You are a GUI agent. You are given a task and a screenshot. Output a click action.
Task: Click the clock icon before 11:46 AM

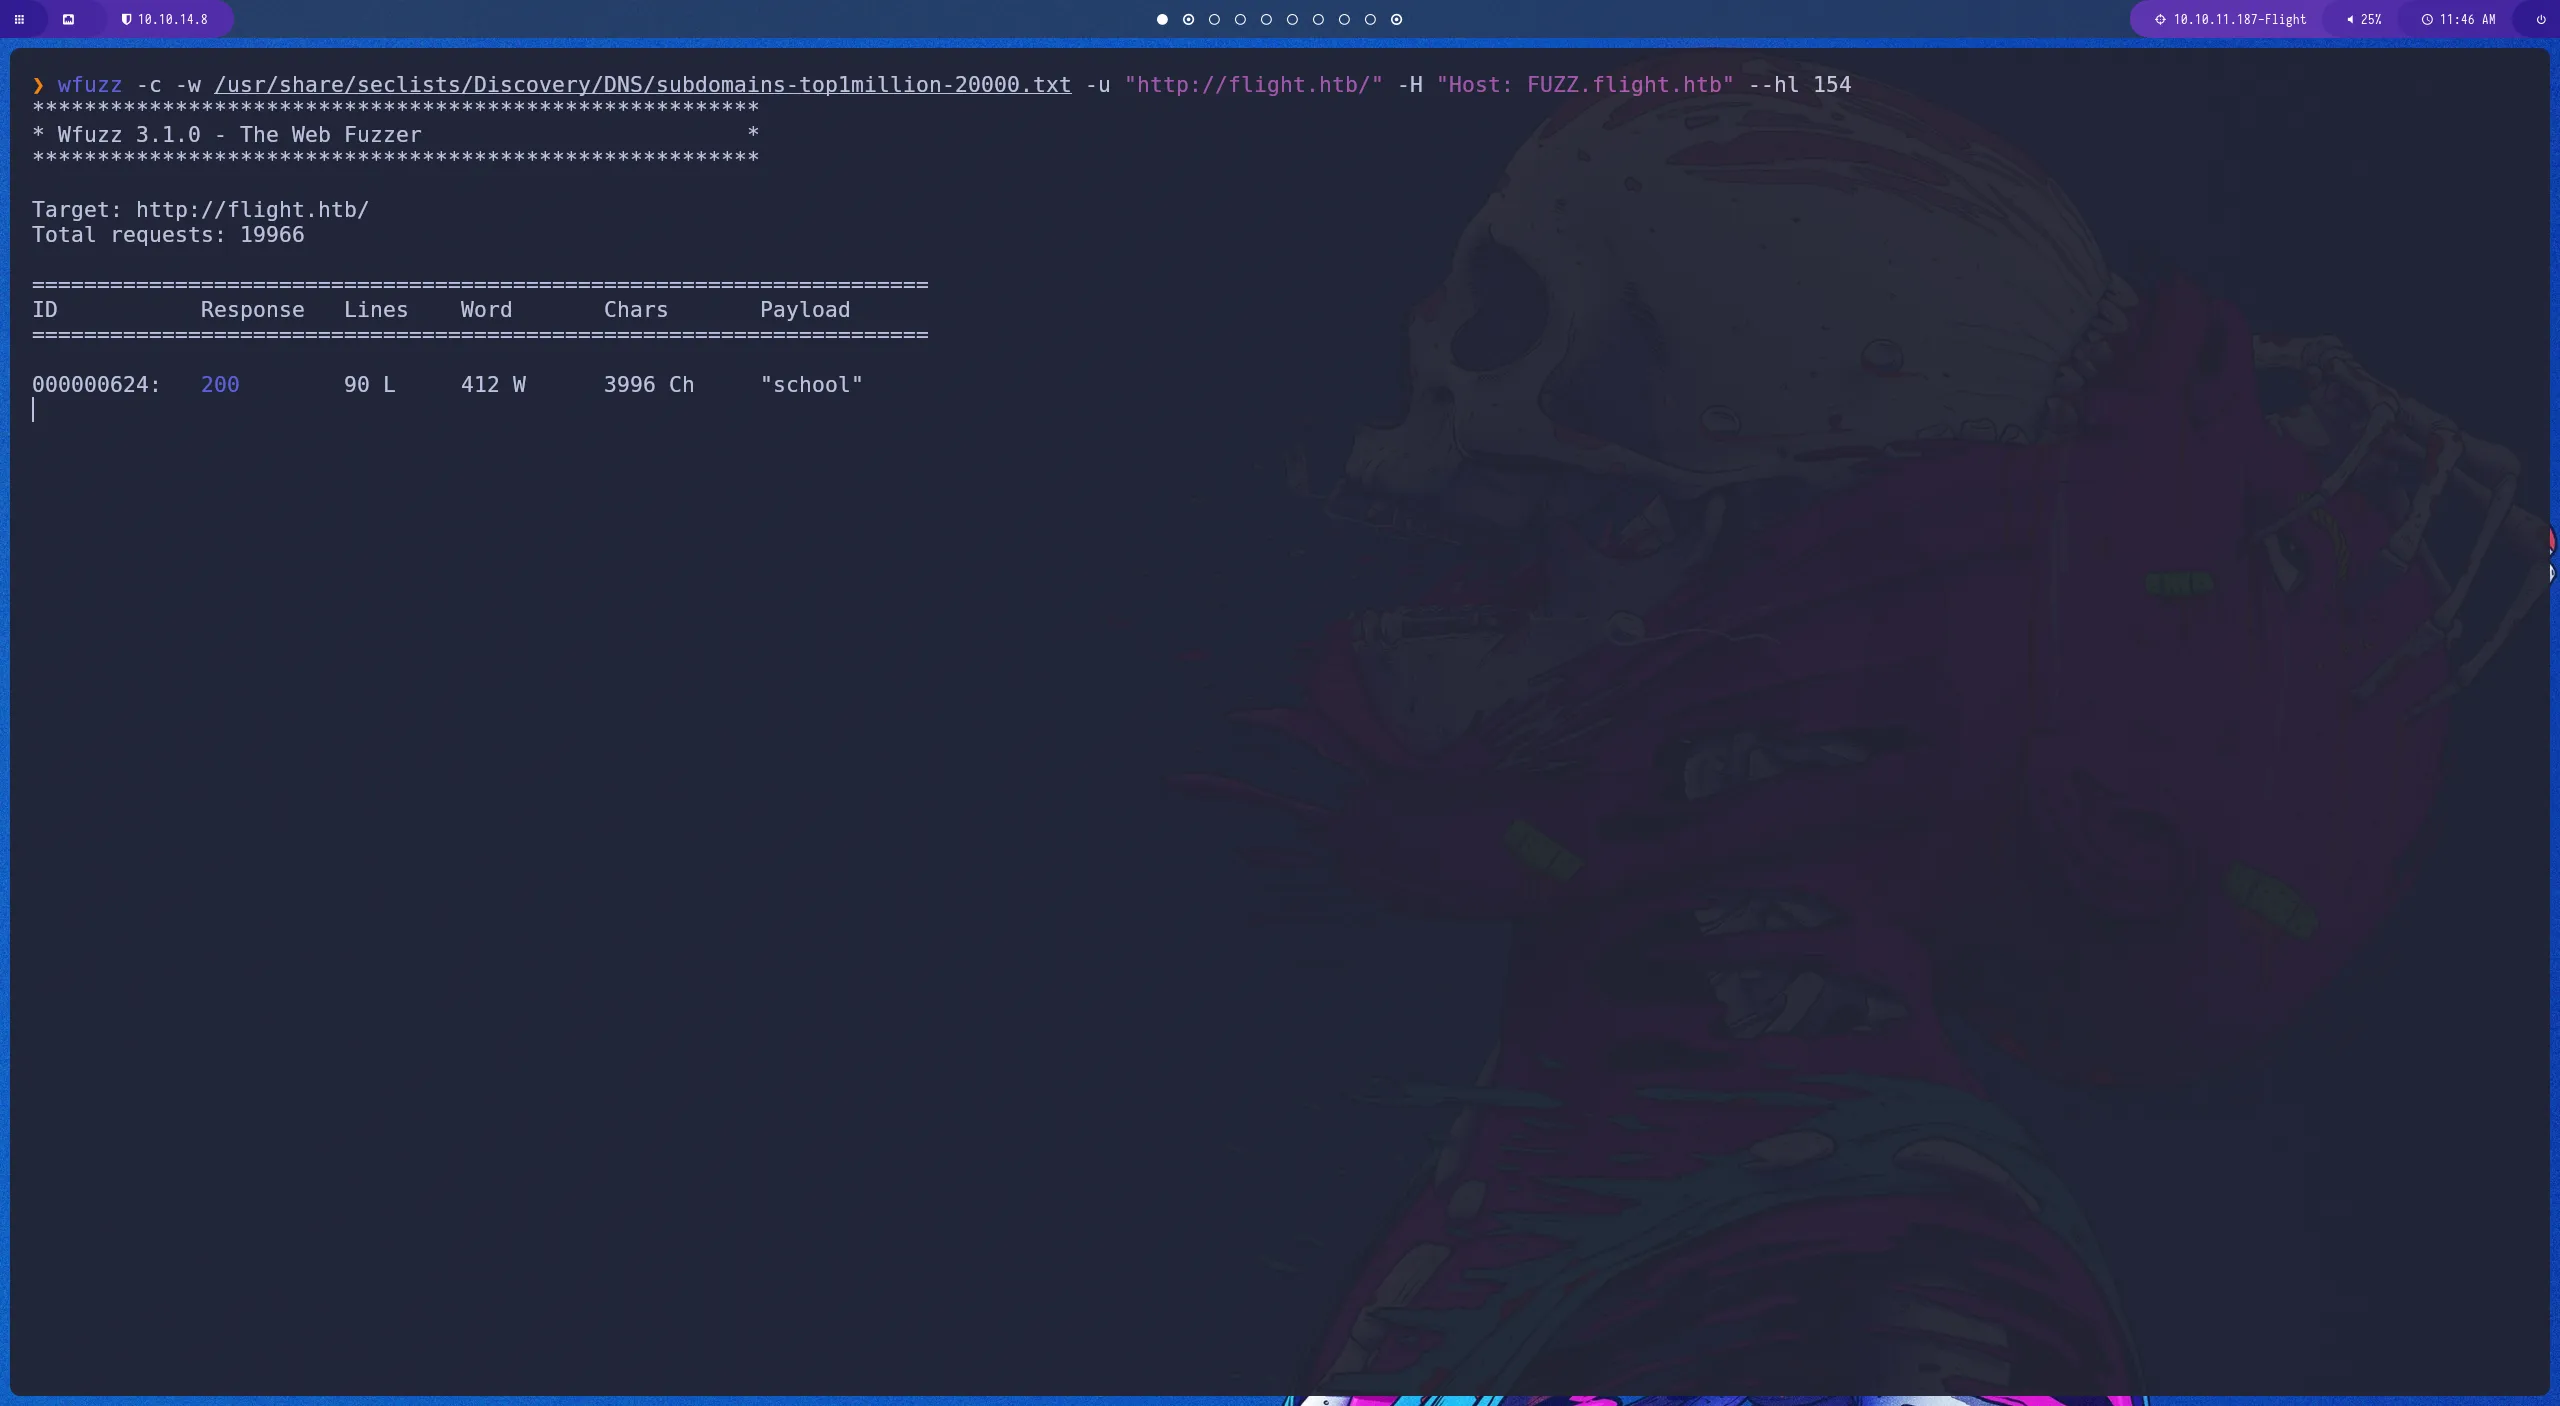click(2428, 19)
